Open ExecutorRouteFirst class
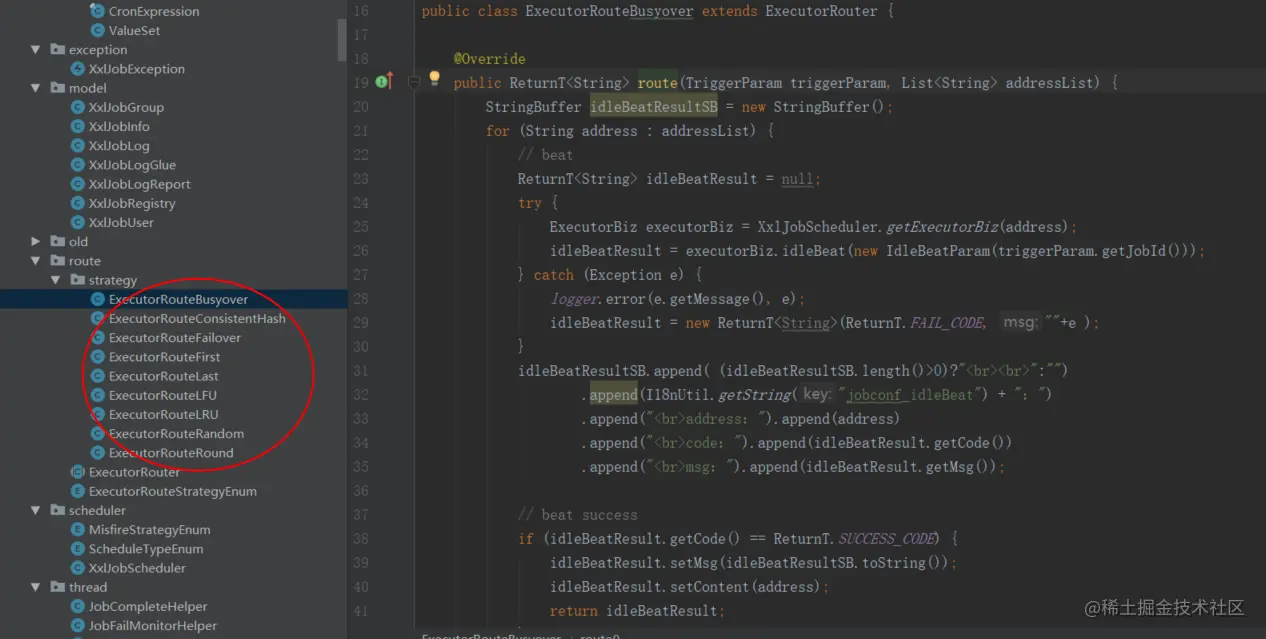The height and width of the screenshot is (639, 1266). pos(164,357)
